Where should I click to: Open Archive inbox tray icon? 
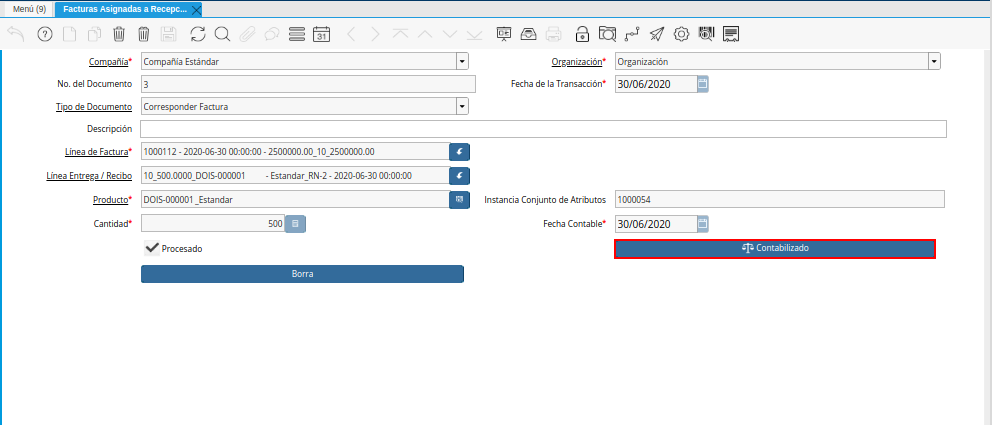tap(528, 34)
